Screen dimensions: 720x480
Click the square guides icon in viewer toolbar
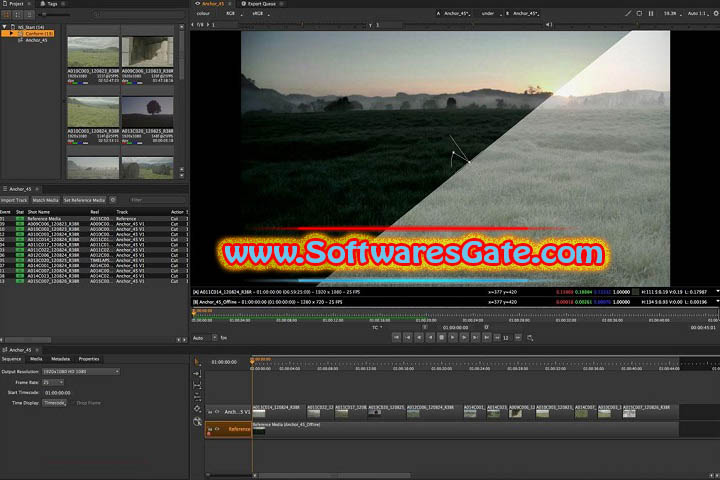(639, 14)
